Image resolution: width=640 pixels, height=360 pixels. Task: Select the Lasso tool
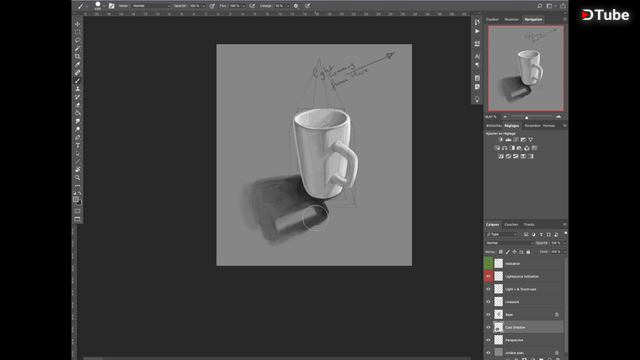[78, 40]
